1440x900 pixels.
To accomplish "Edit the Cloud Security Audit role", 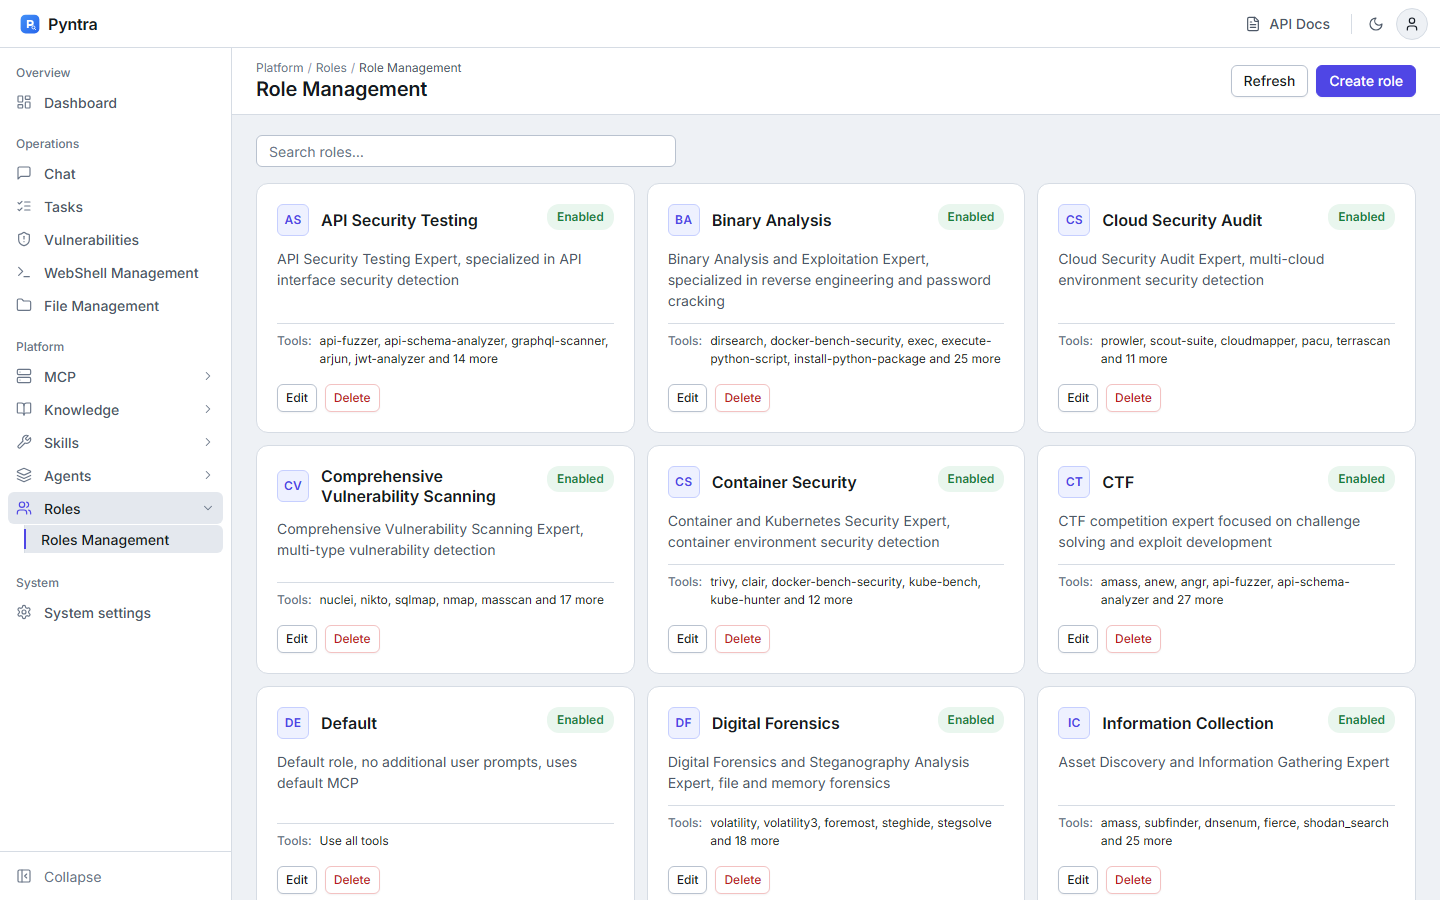I will (x=1078, y=398).
